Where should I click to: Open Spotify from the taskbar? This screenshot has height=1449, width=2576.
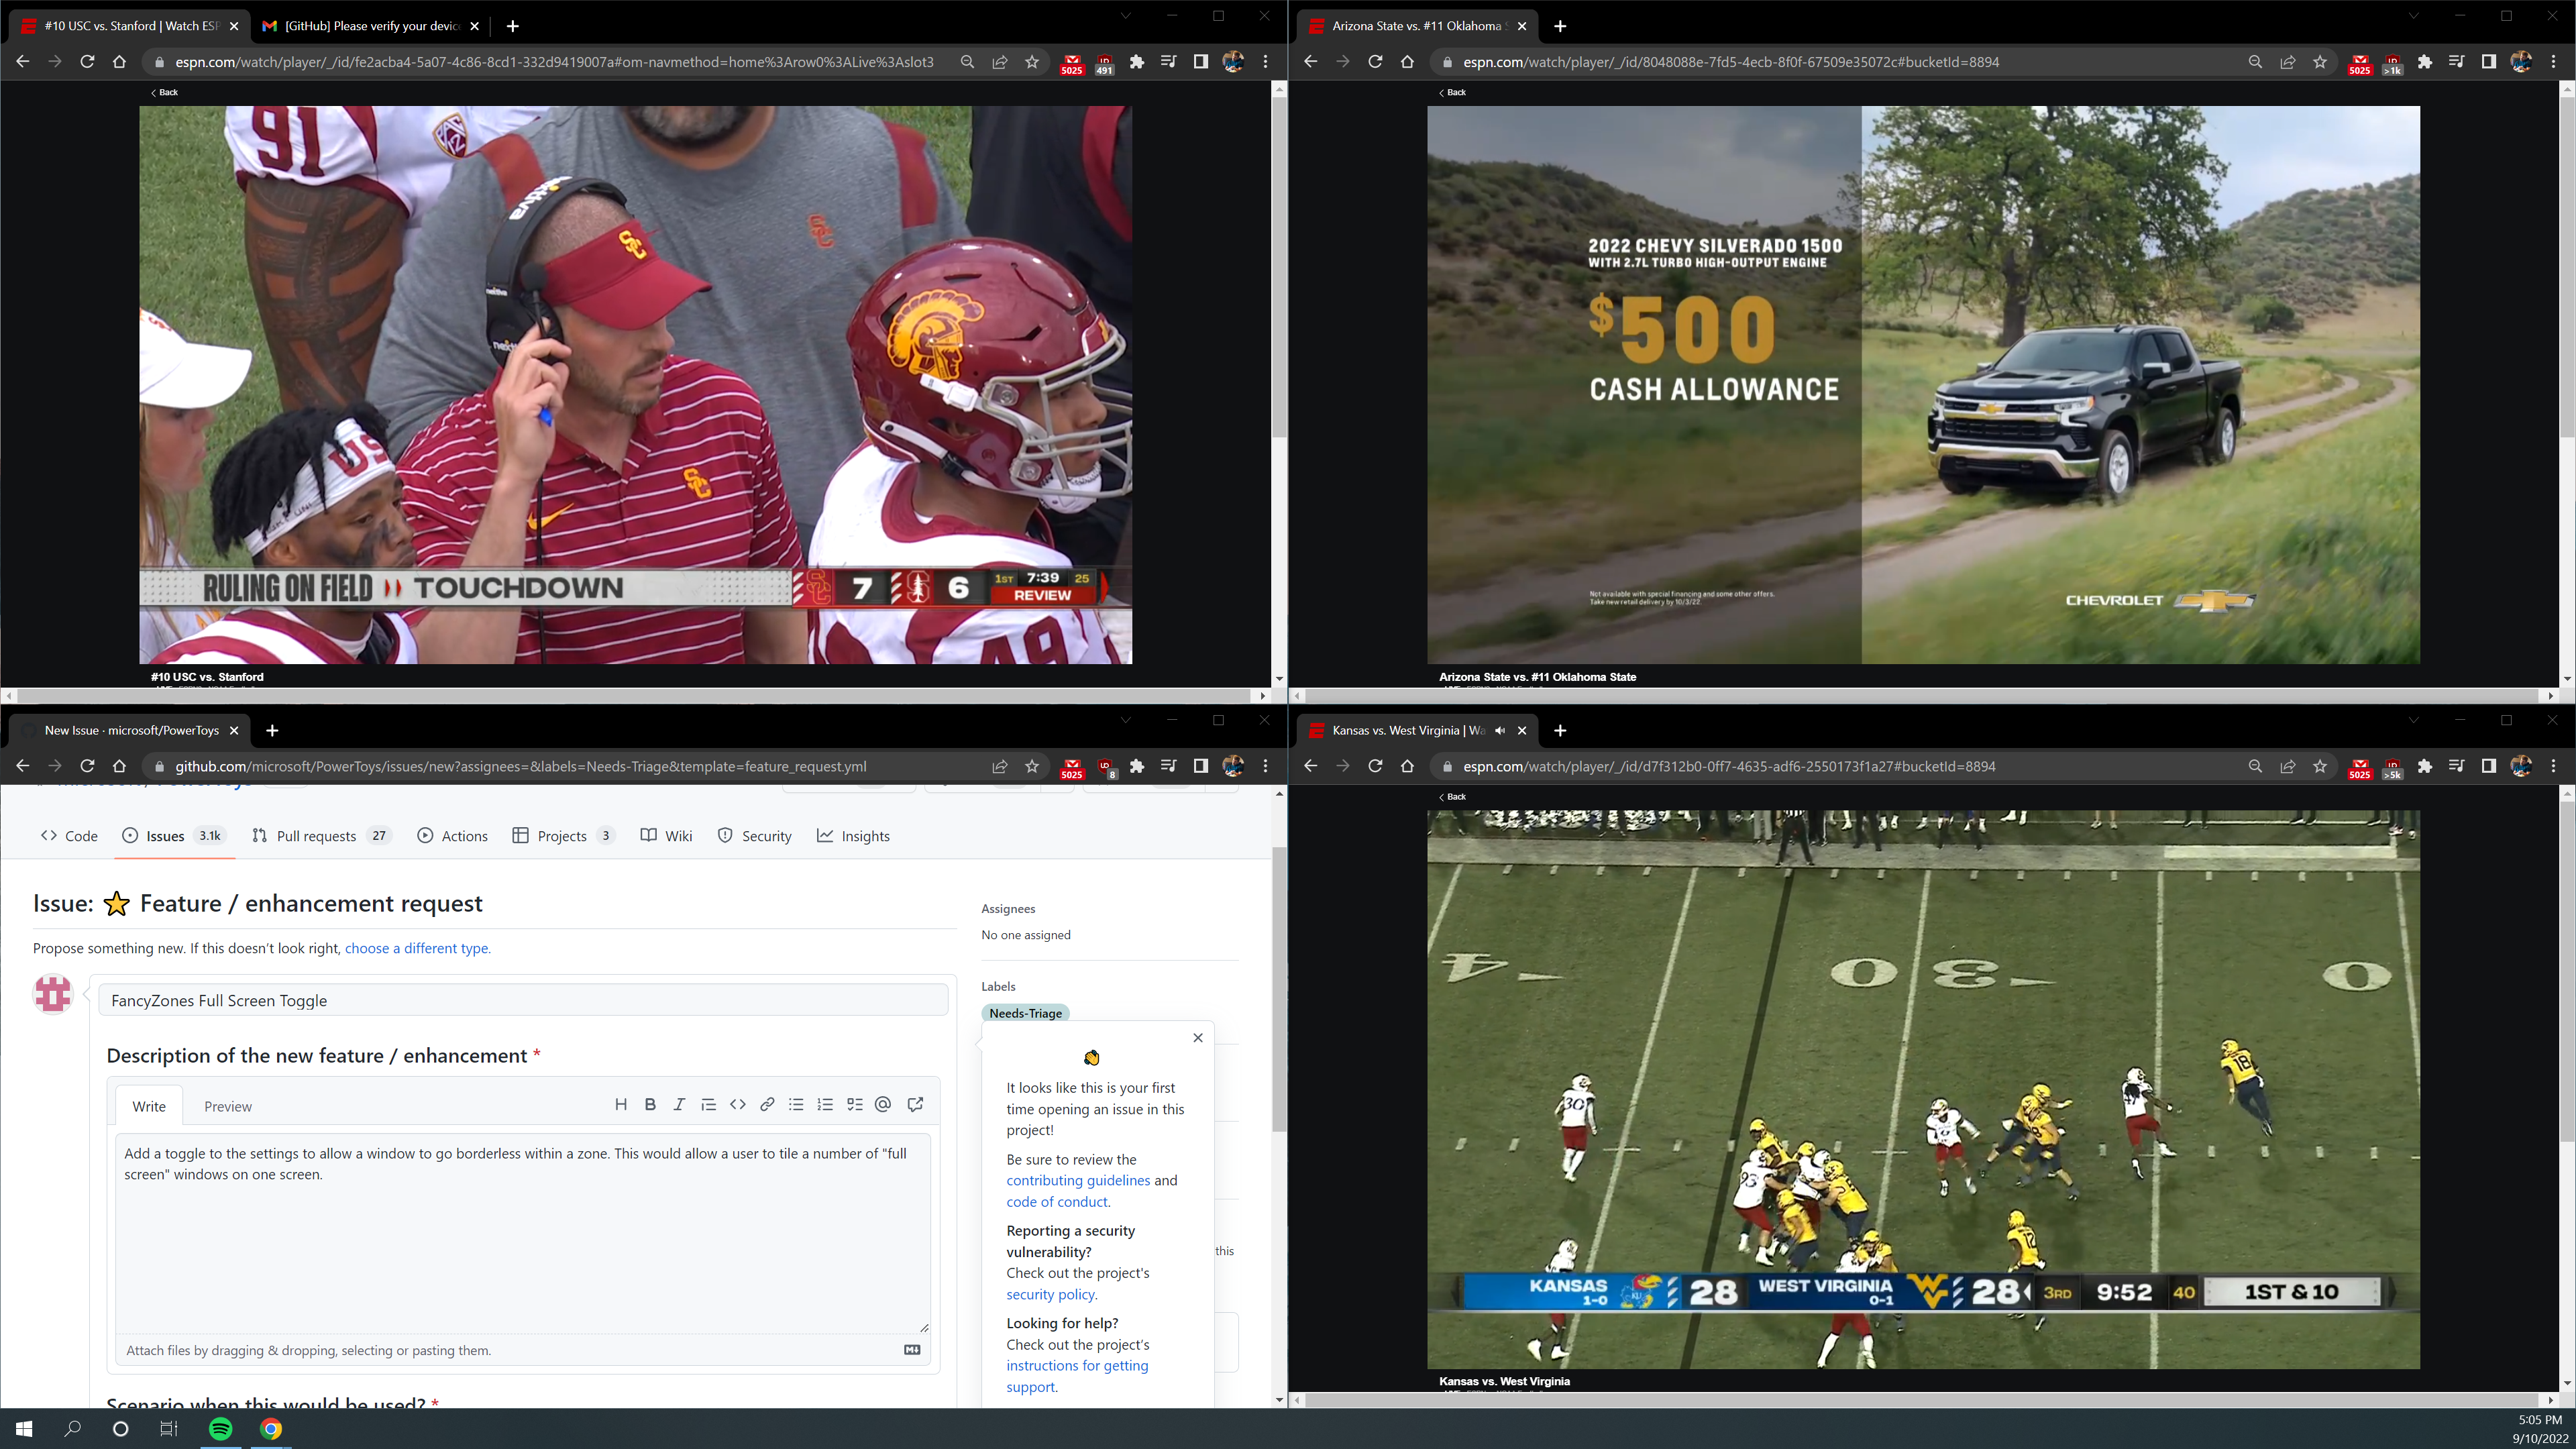click(x=221, y=1428)
